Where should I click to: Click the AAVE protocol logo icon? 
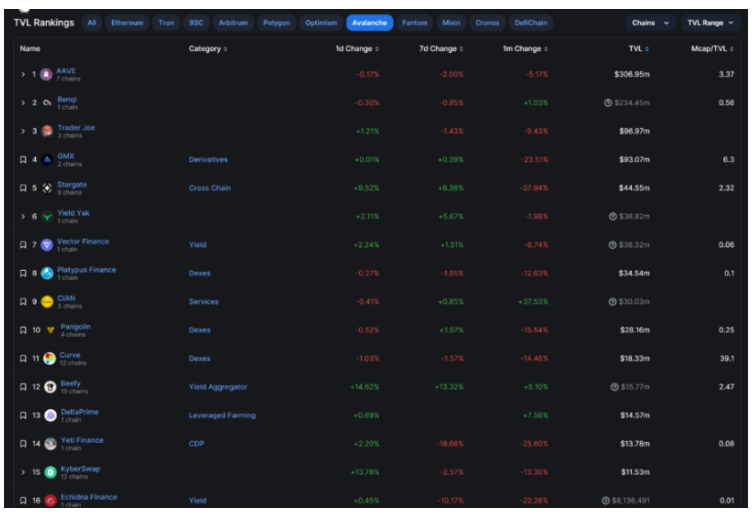click(46, 75)
